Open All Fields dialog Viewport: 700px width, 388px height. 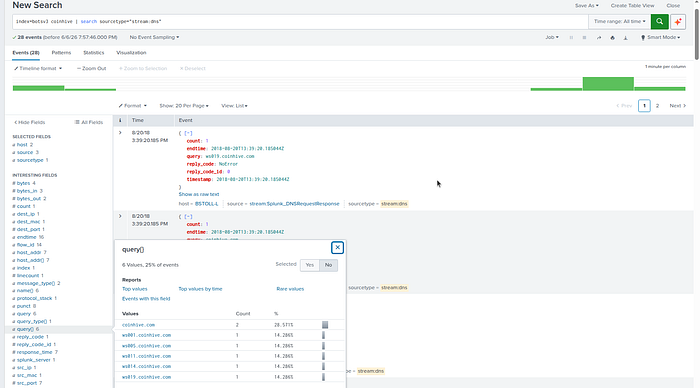tap(89, 122)
